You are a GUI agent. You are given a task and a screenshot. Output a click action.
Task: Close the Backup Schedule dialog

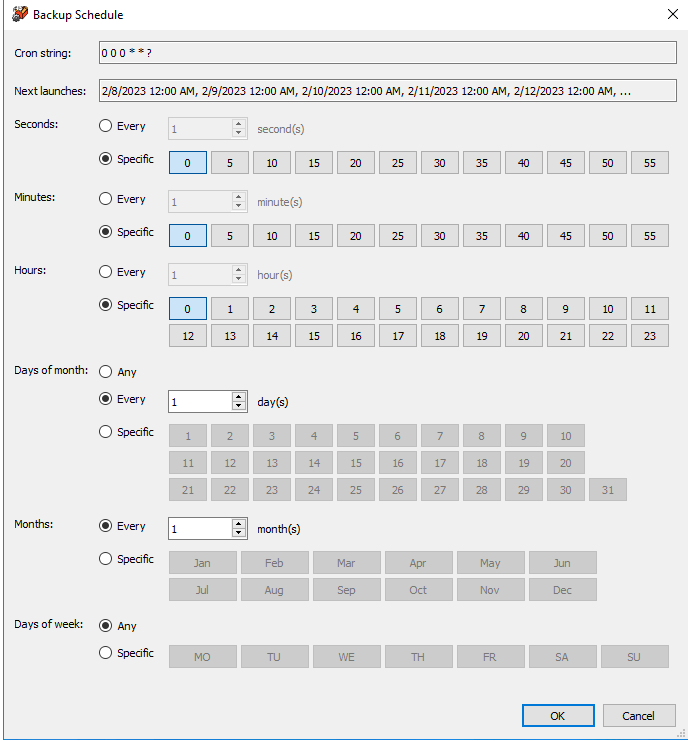pyautogui.click(x=673, y=14)
